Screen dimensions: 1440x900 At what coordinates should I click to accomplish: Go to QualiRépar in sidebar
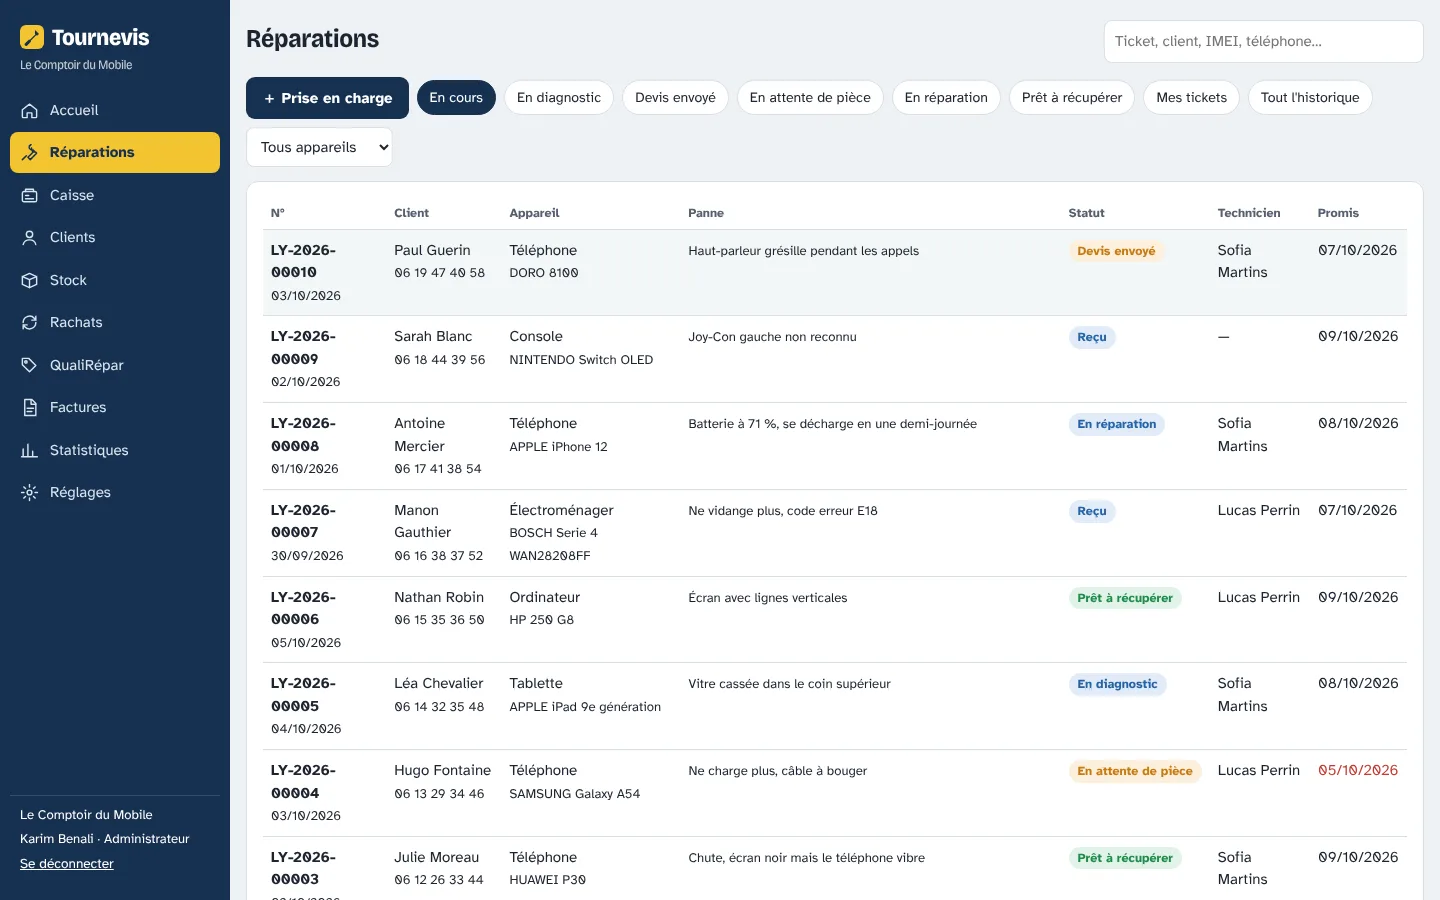tap(115, 365)
